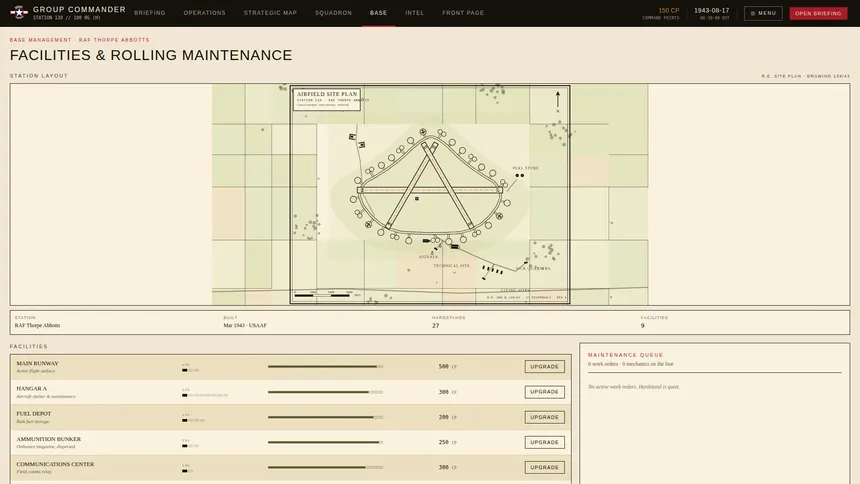Click 'No active work orders' message
Image resolution: width=860 pixels, height=484 pixels.
coord(633,387)
